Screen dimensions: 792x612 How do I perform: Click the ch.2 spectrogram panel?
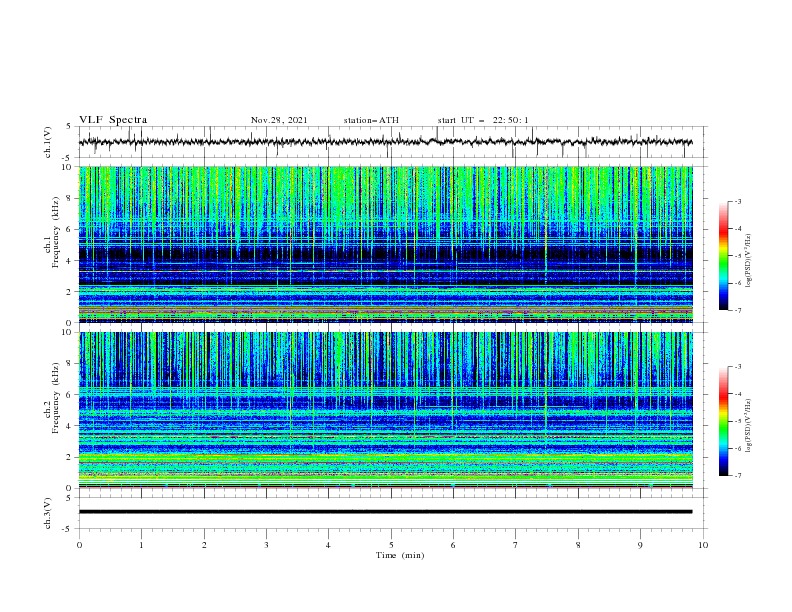tap(385, 410)
